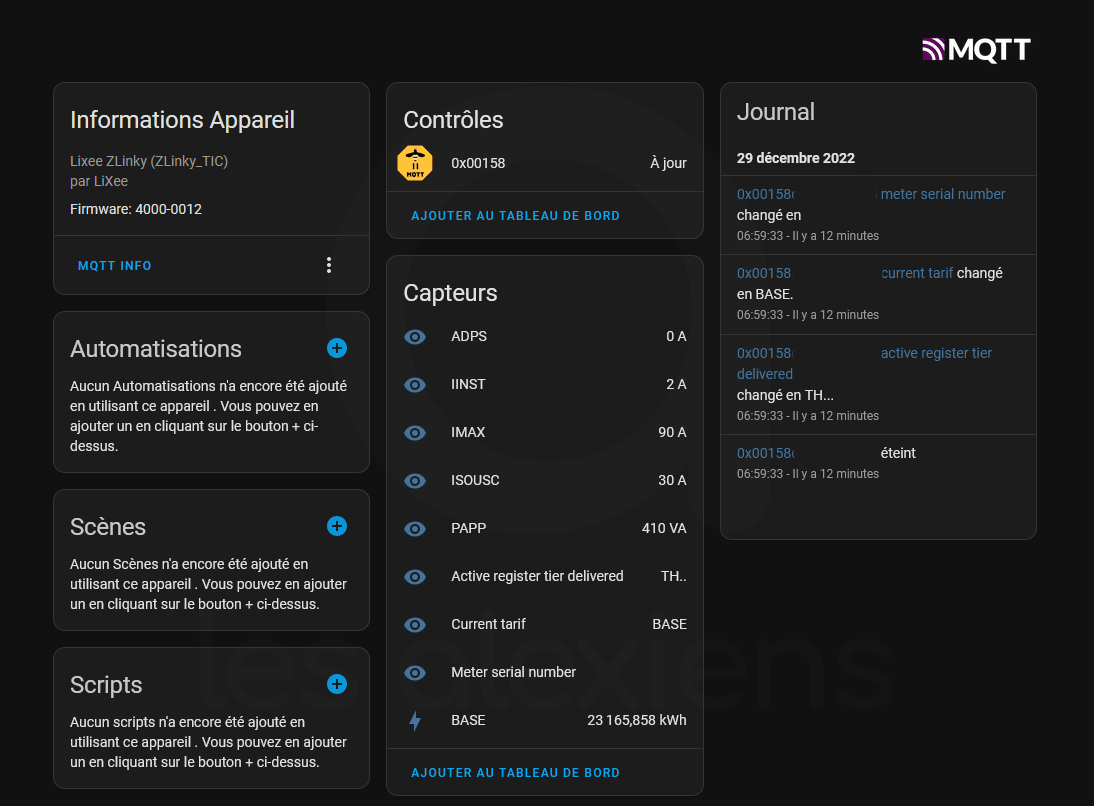The image size is (1094, 806).
Task: Click the yellow MQTT update icon
Action: click(x=415, y=163)
